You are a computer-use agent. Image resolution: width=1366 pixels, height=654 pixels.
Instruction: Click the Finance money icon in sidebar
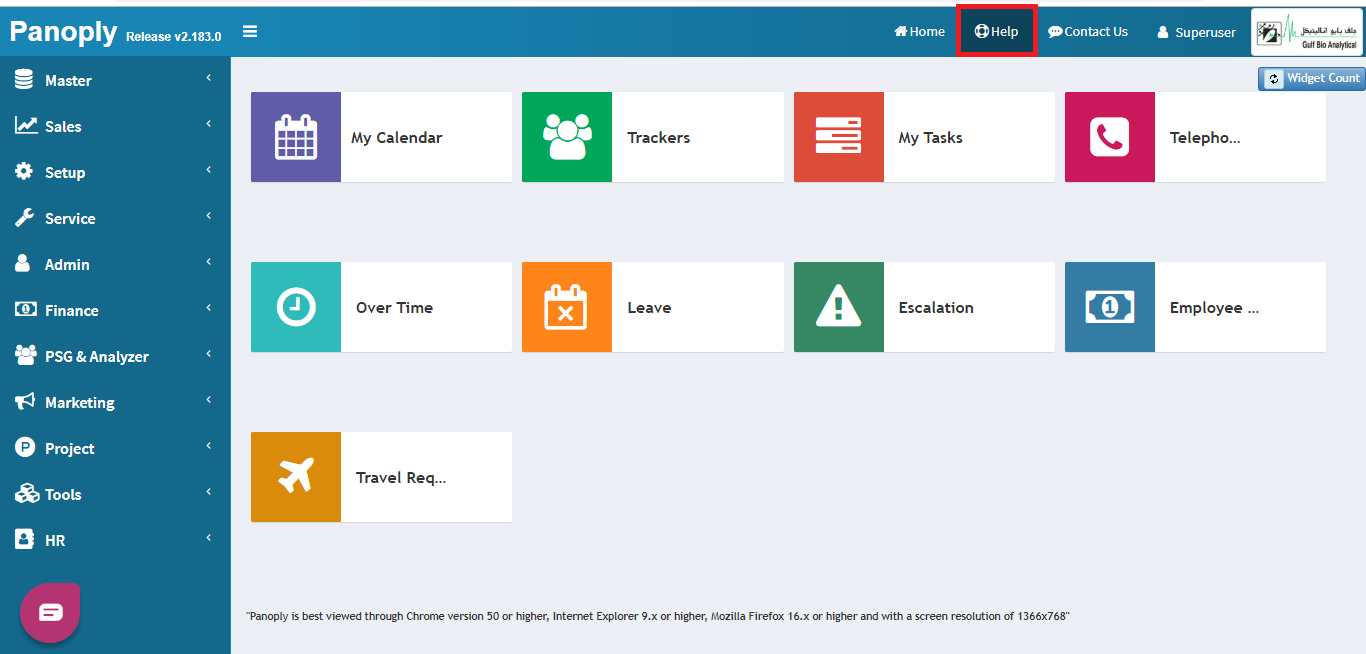[x=26, y=310]
